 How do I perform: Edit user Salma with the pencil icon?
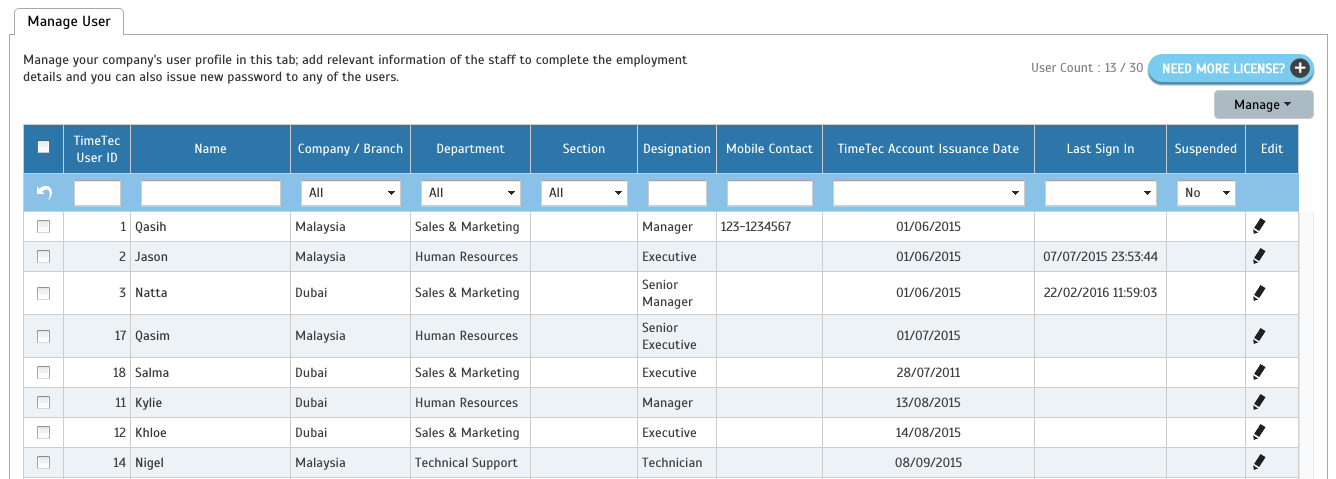tap(1259, 372)
